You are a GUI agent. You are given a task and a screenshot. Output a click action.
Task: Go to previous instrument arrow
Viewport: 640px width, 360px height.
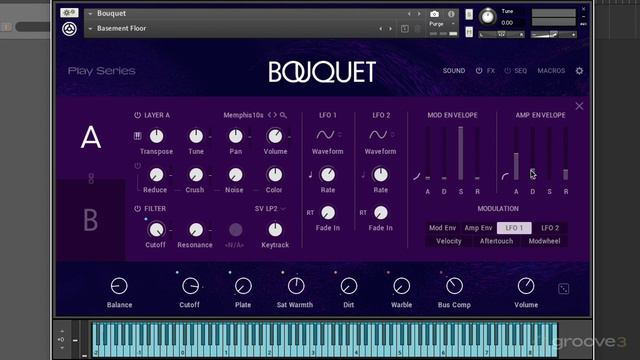pyautogui.click(x=409, y=14)
